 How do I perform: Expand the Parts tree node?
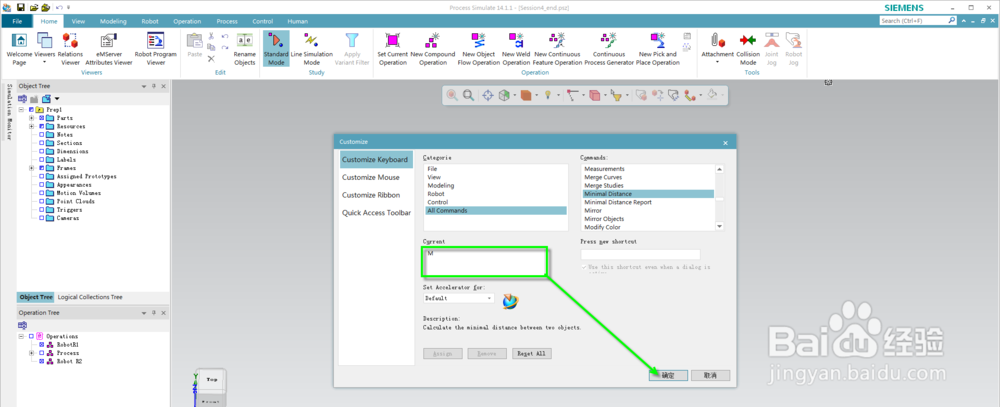[x=31, y=118]
